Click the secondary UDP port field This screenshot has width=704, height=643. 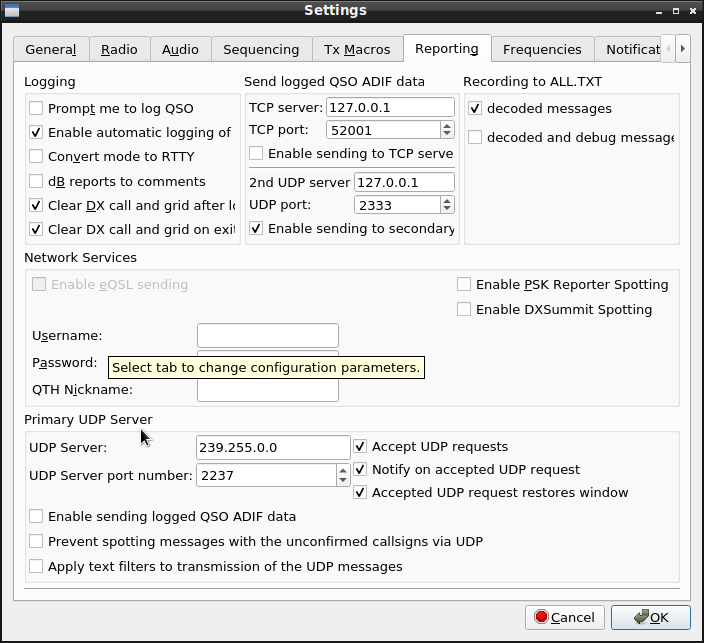[397, 205]
